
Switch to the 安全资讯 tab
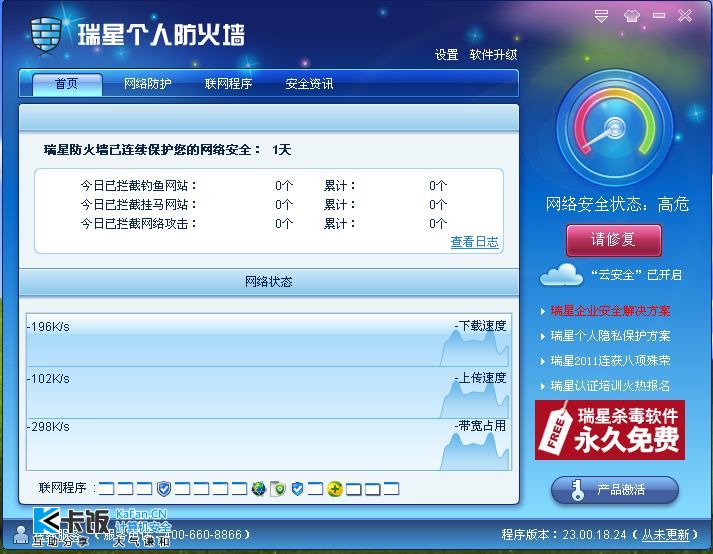coord(309,84)
